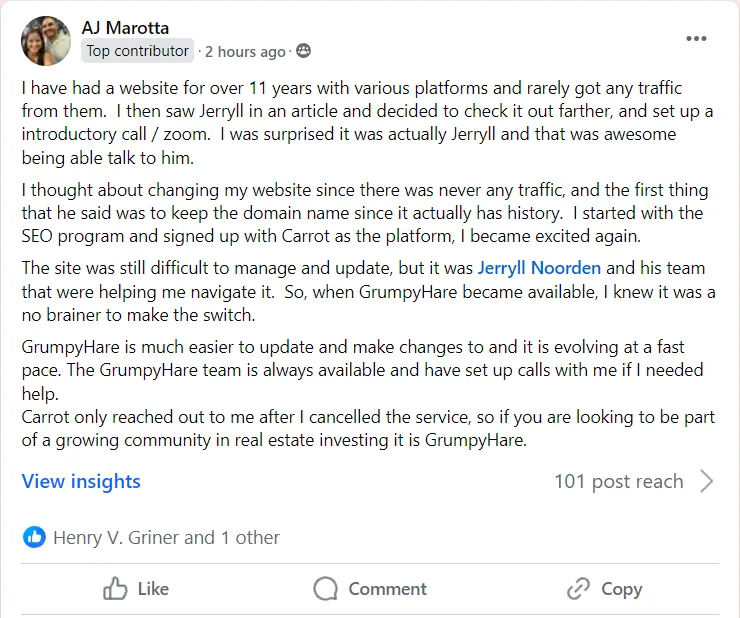Open the Jerryll Noorden tagged profile link
740x618 pixels.
pyautogui.click(x=541, y=267)
